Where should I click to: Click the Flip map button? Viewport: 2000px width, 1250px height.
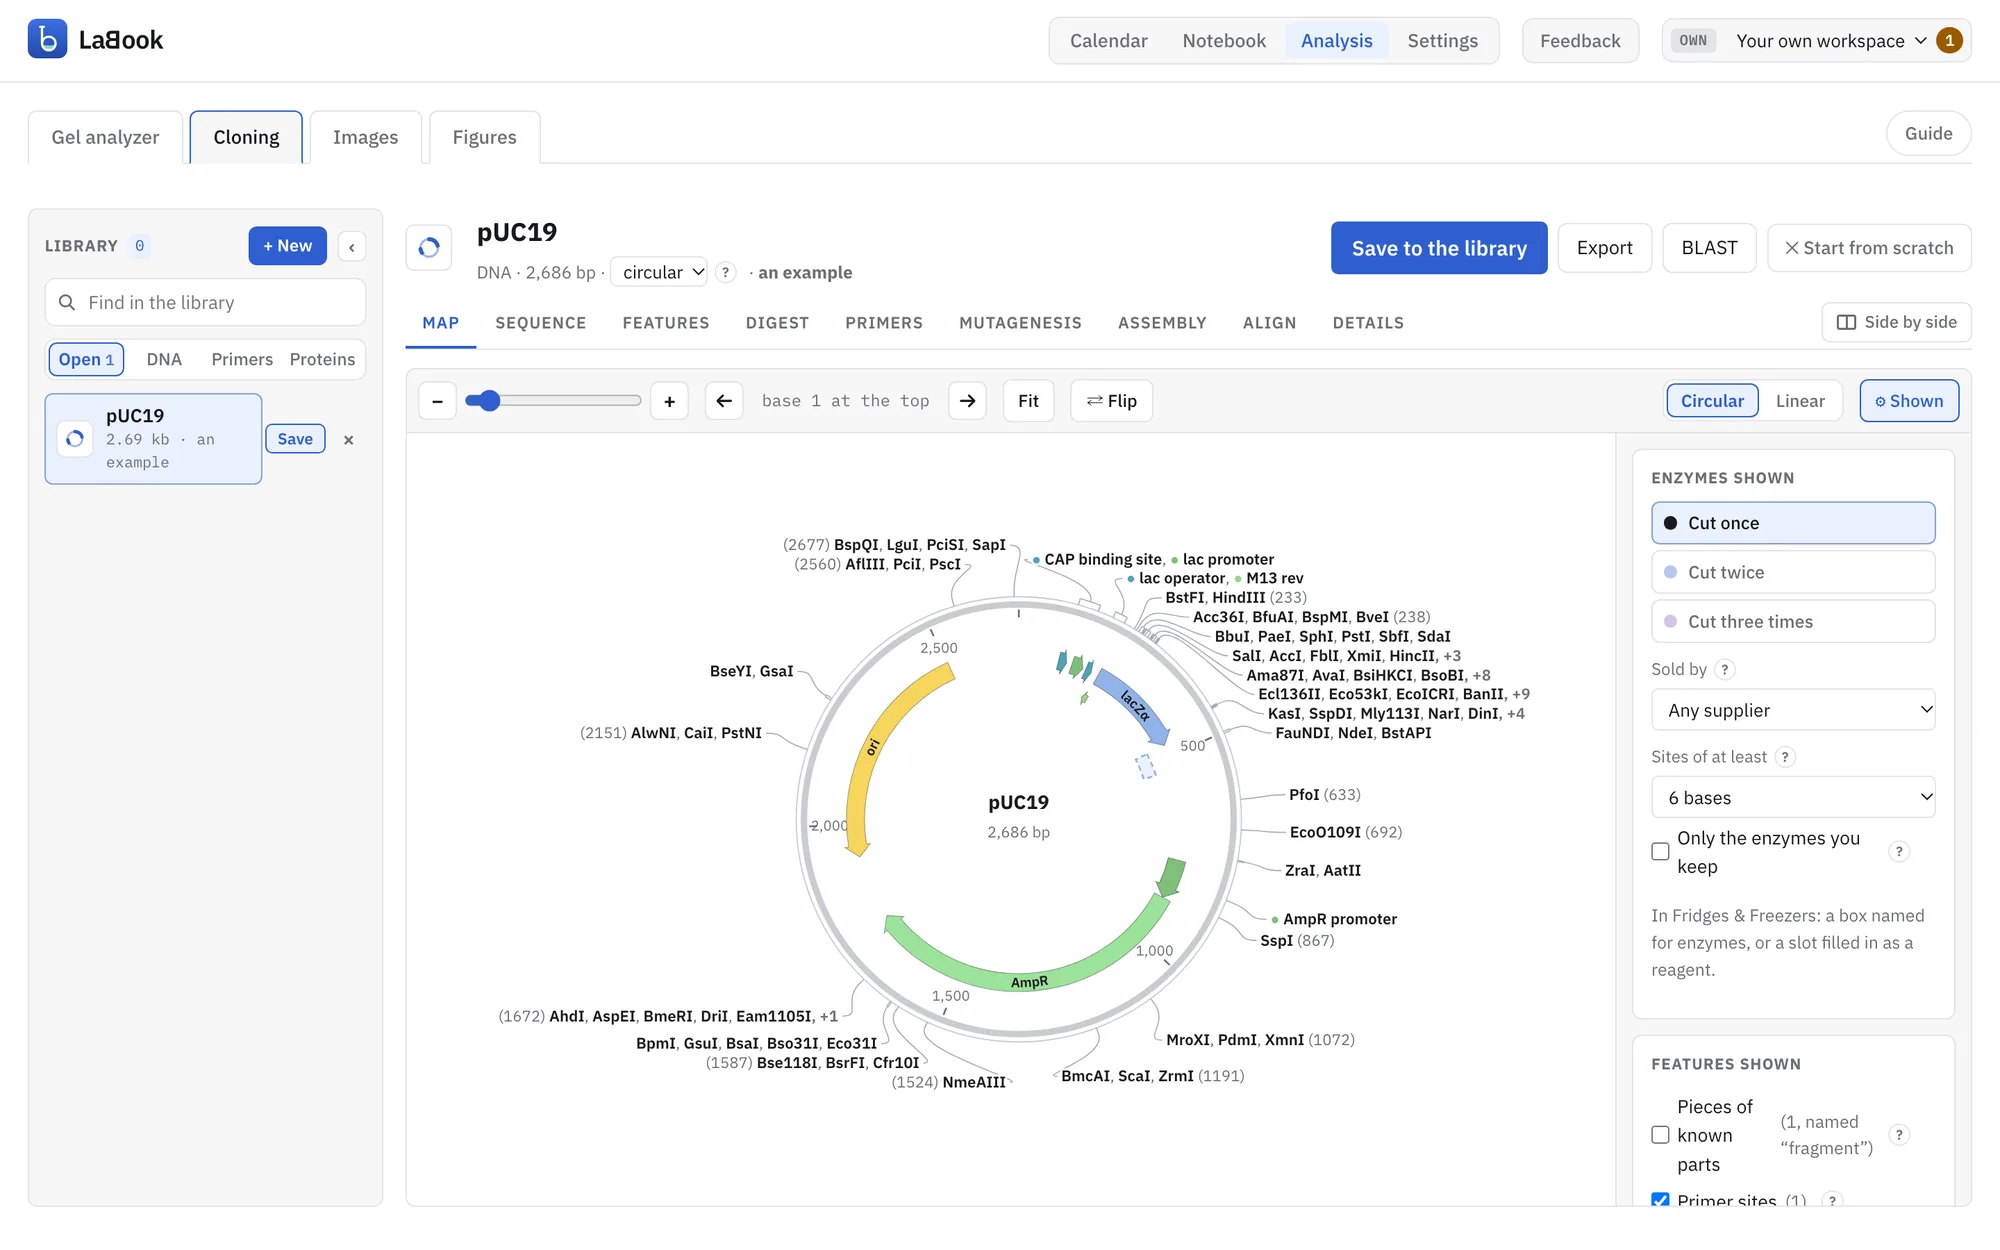[x=1111, y=401]
